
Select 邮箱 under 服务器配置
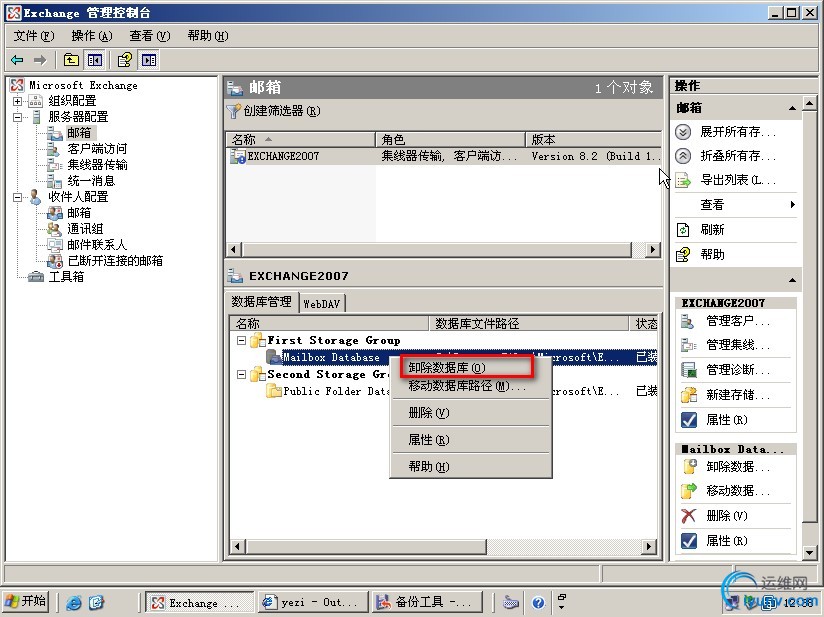pyautogui.click(x=79, y=133)
